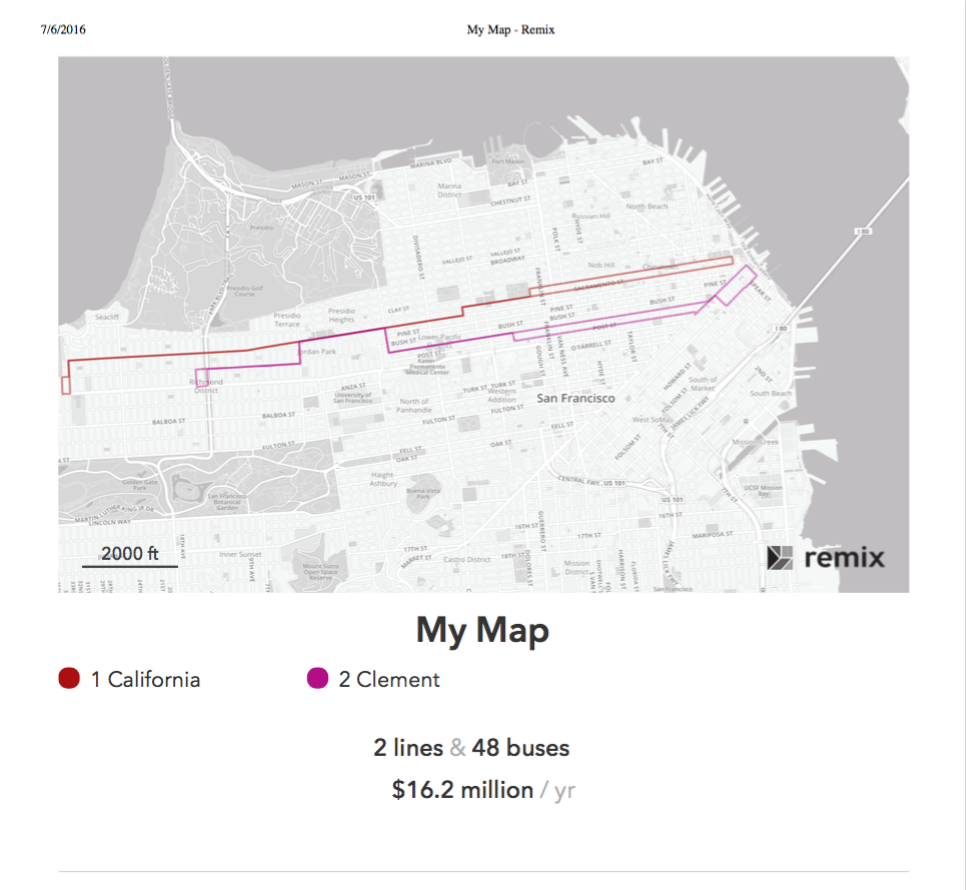
Task: Click the Golden Gate Park label
Action: (x=139, y=485)
